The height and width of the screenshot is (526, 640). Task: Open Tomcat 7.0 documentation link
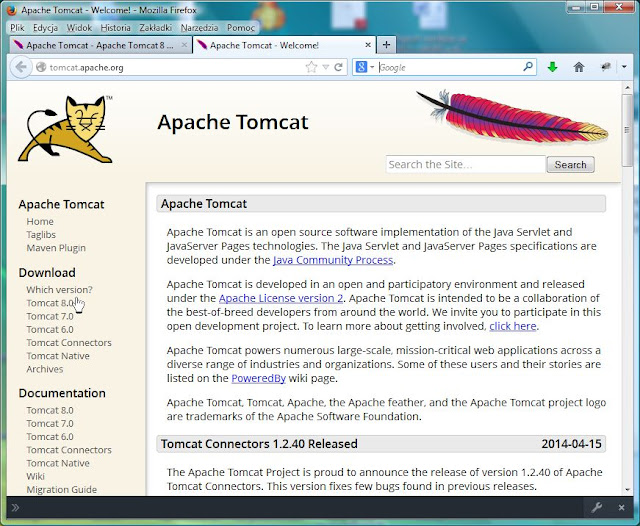point(50,424)
